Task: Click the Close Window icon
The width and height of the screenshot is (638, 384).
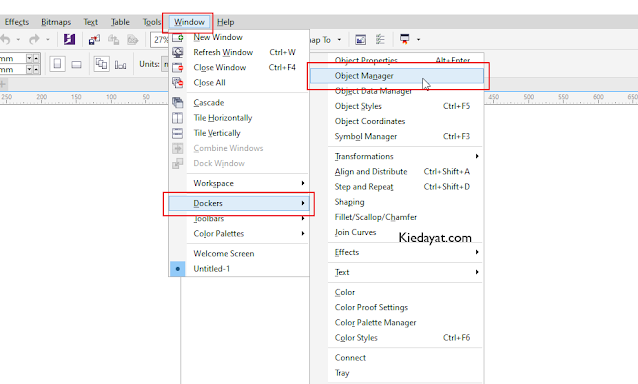Action: pos(178,67)
